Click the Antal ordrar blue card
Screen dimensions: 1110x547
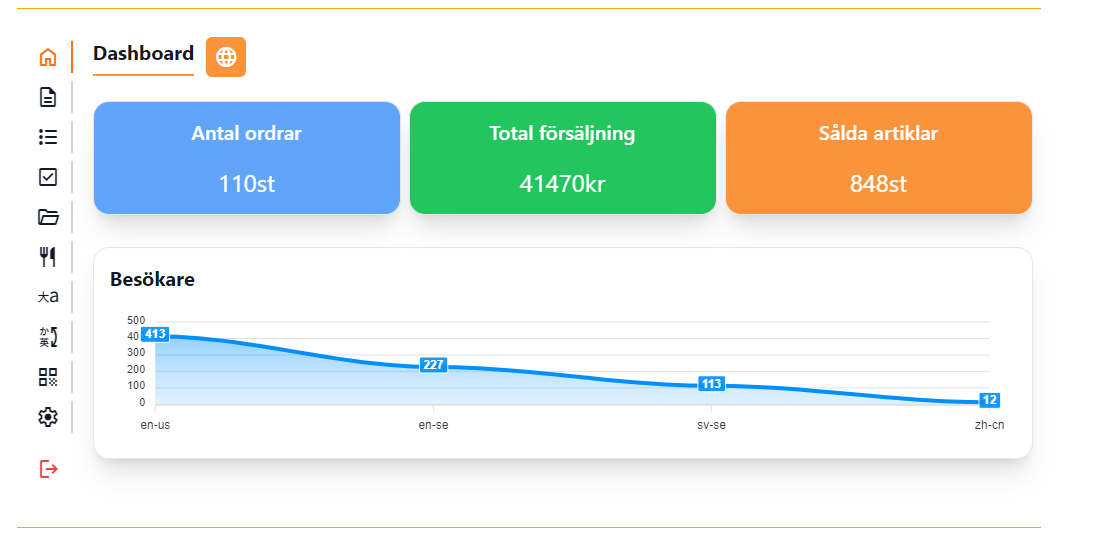tap(247, 158)
